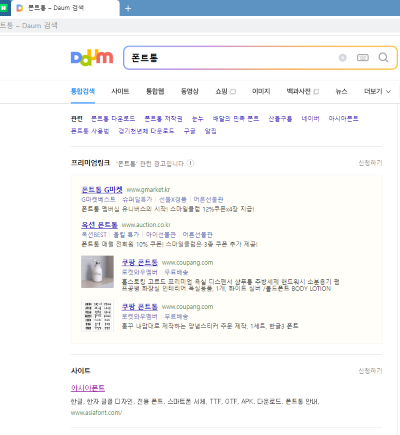Click 무료배송 under the BODY LOTION ad
Viewport: 400px width, 435px height.
[x=176, y=272]
